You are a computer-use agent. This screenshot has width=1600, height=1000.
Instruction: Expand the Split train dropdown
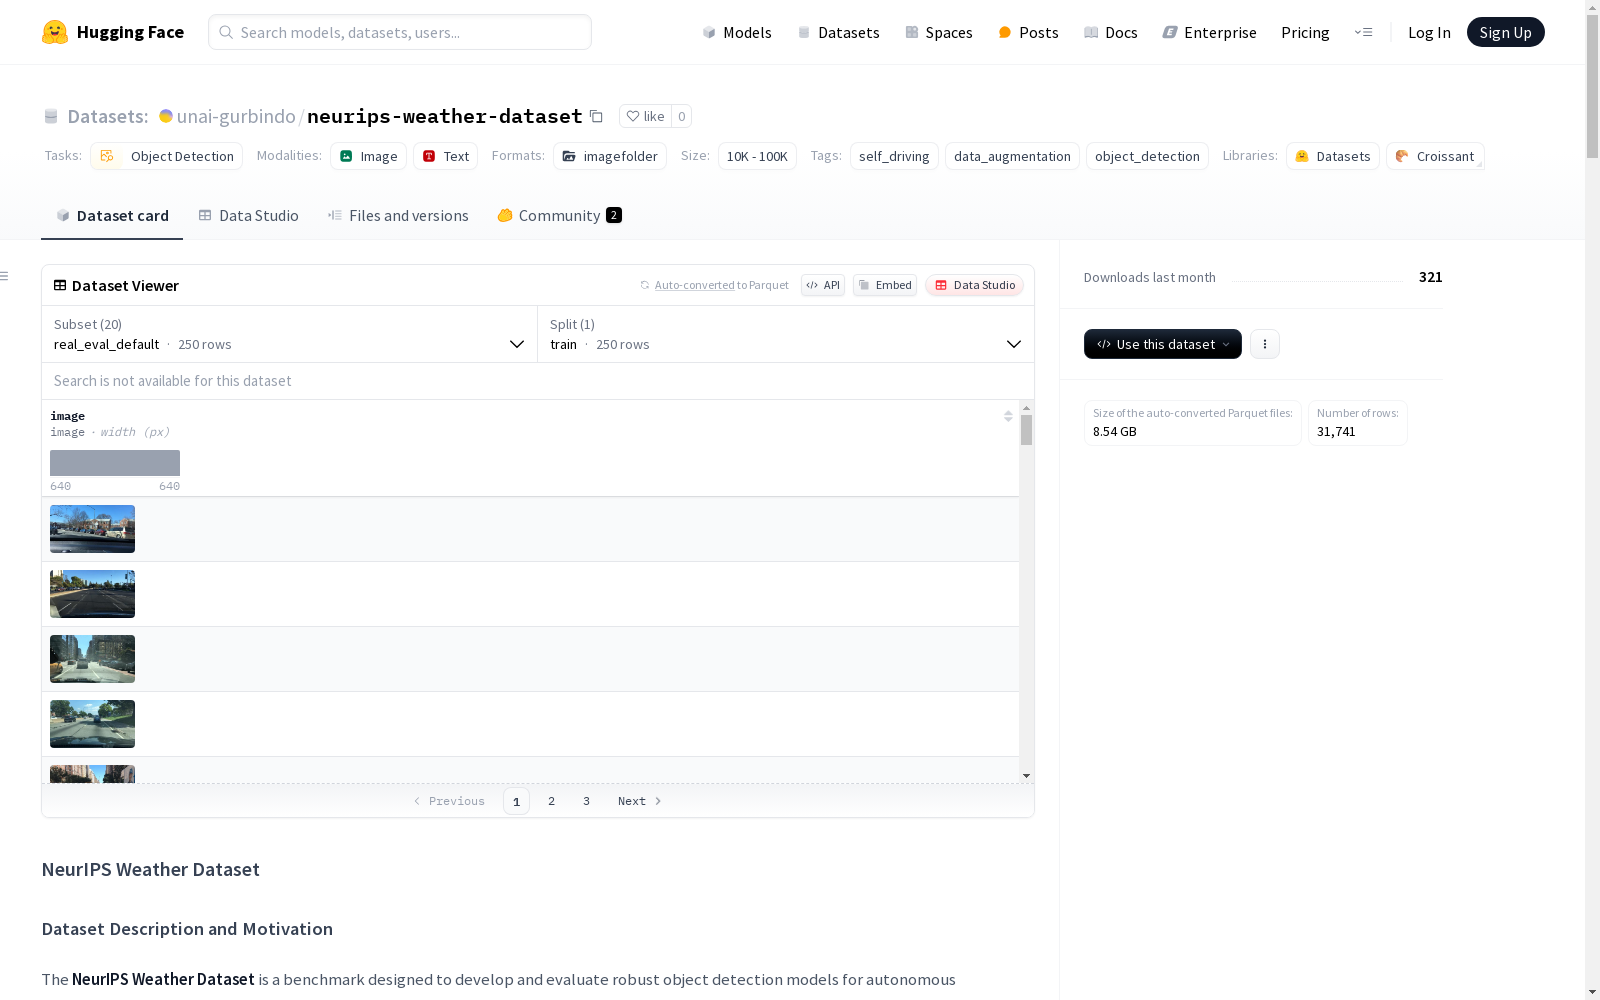(x=1014, y=344)
